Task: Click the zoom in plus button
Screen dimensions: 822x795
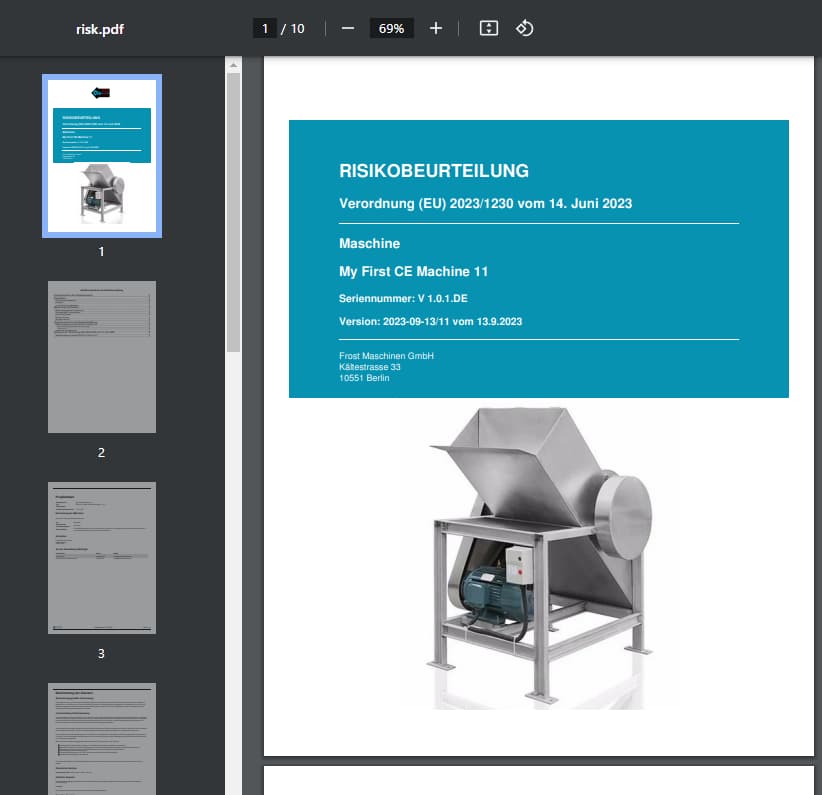Action: pyautogui.click(x=435, y=28)
